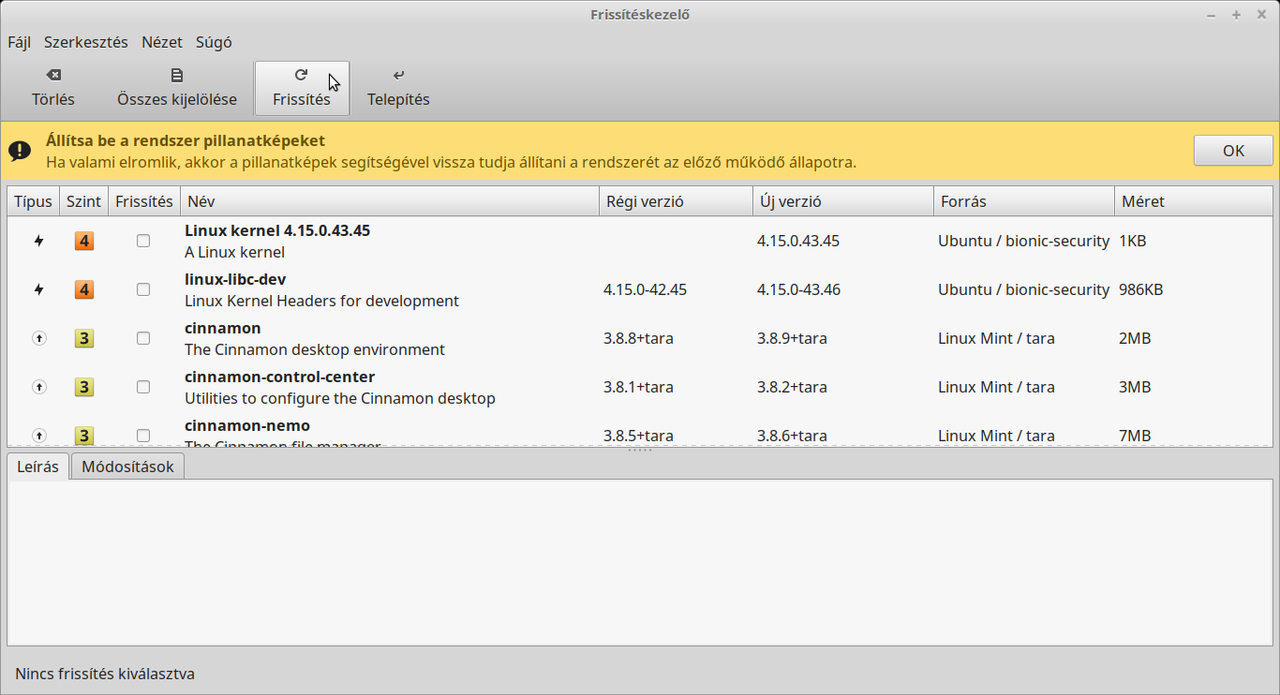Screen dimensions: 1280x695
Task: Sort by the Típus column header
Action: 33,201
